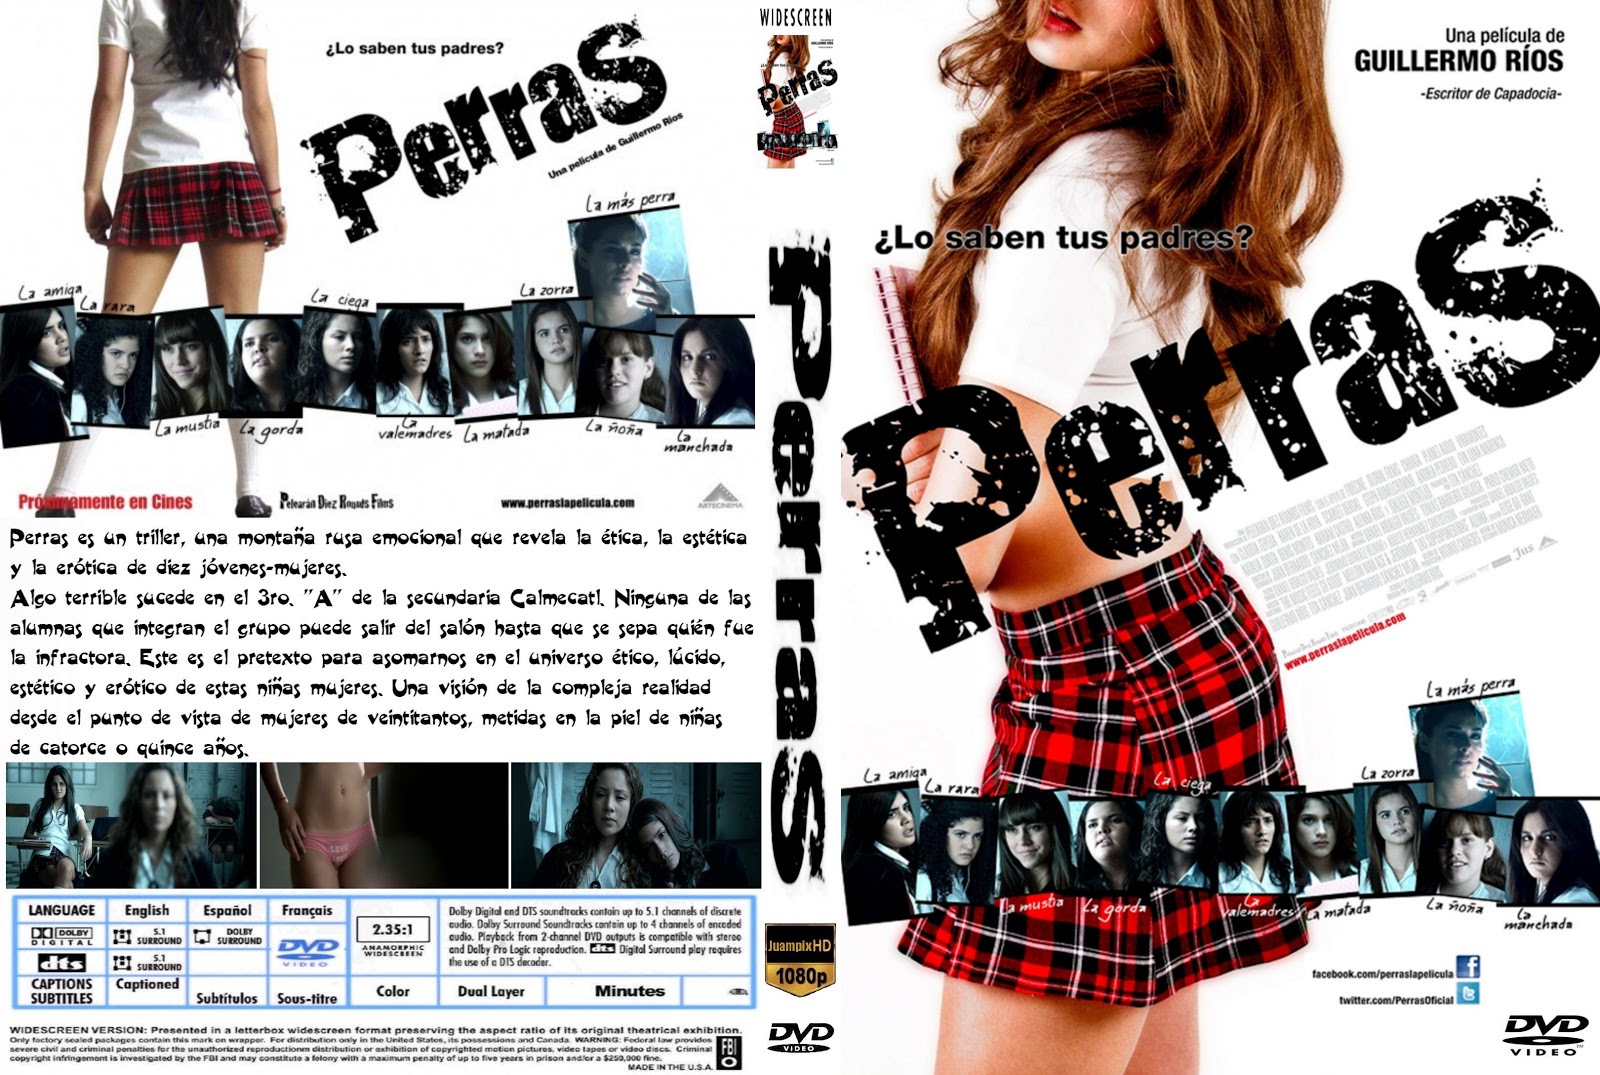Click the '-Escritor de Capadocia-' text
The height and width of the screenshot is (1075, 1600).
[x=1490, y=95]
